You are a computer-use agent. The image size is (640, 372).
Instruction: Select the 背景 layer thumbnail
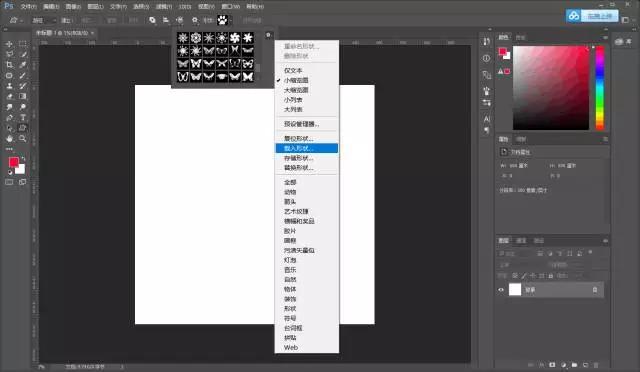[x=515, y=290]
